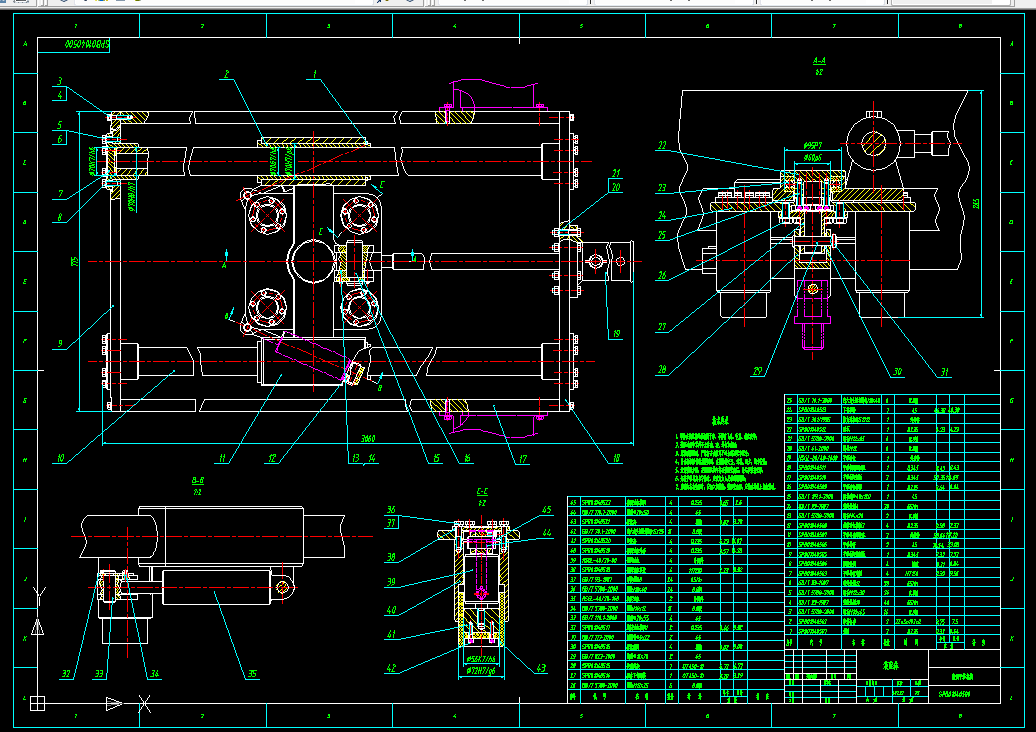
Task: Click callout label 29 below section A-A
Action: click(x=758, y=372)
